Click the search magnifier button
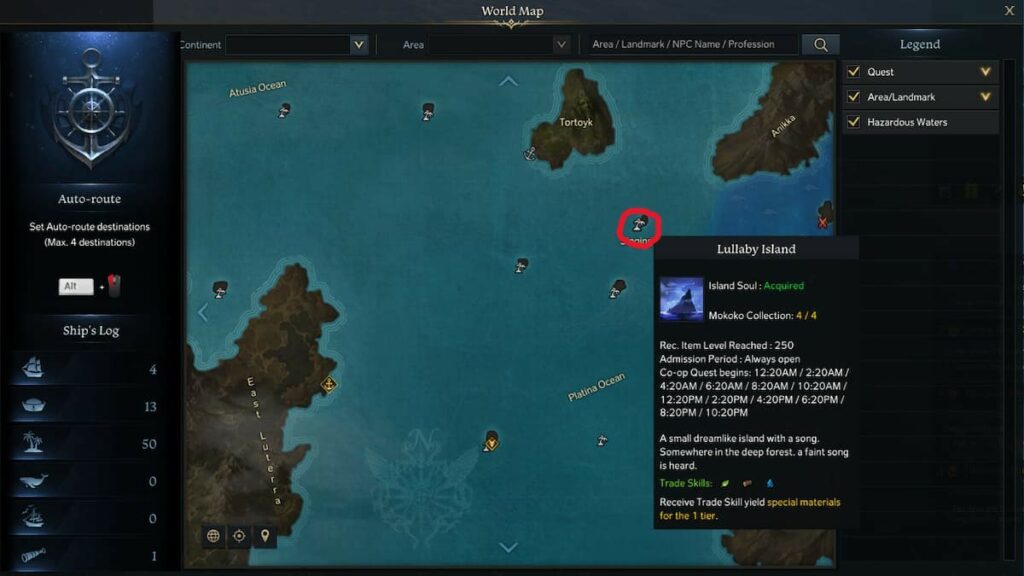Screen dimensions: 1024x576 (x=820, y=44)
